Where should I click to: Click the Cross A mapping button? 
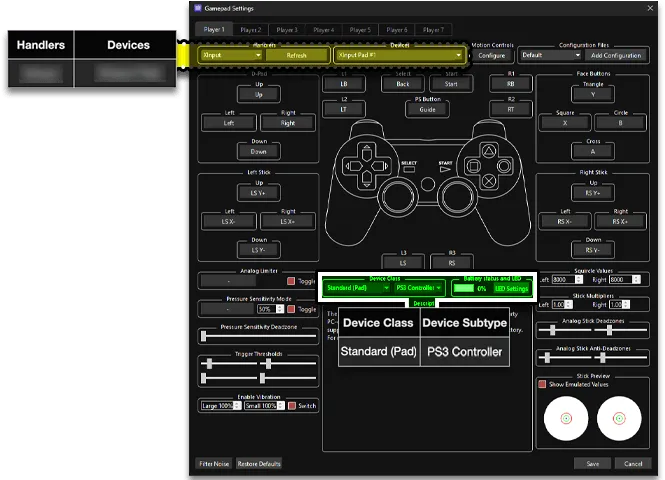pos(593,151)
